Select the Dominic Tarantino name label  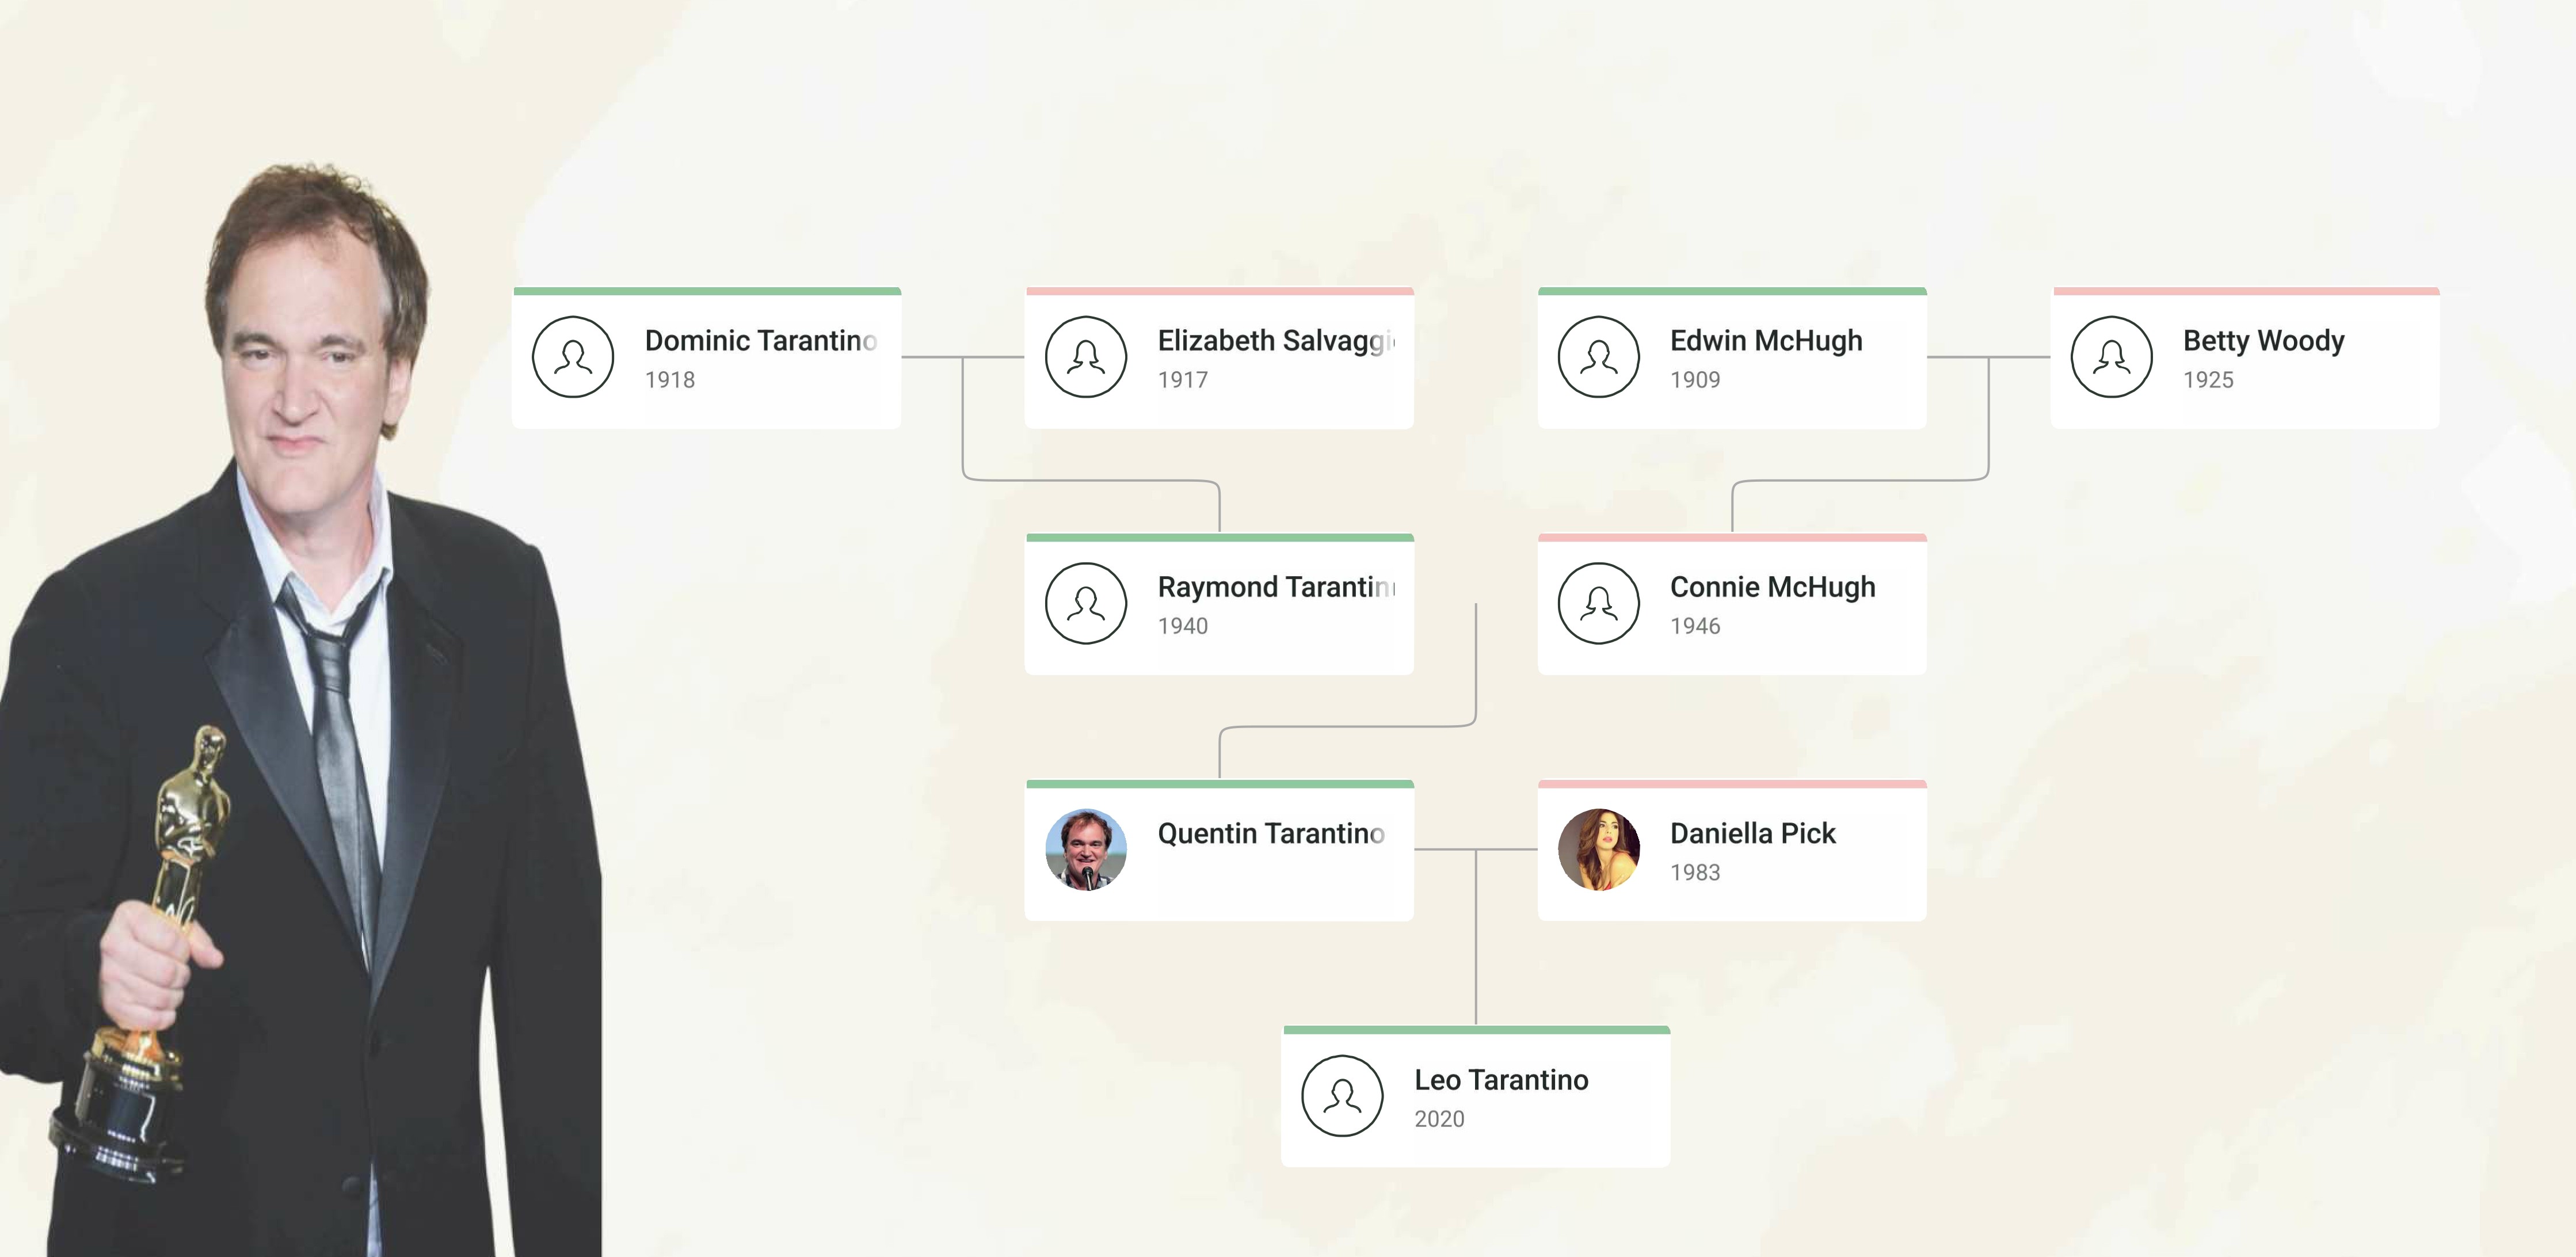760,341
